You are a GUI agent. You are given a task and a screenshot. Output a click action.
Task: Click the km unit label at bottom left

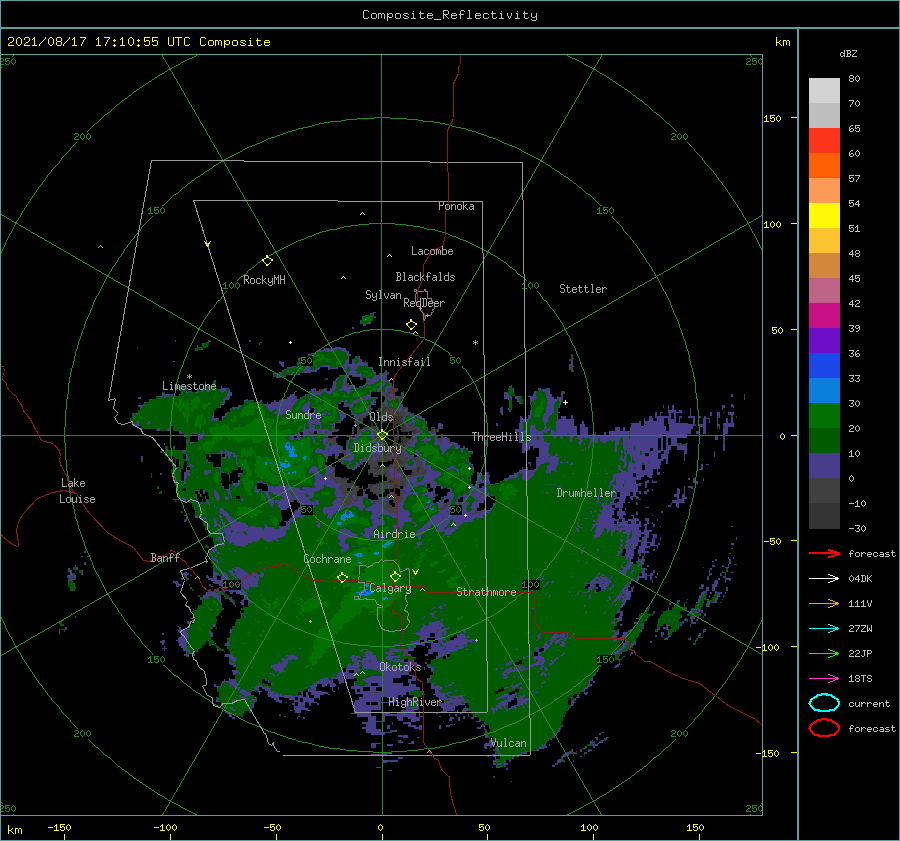tap(14, 830)
